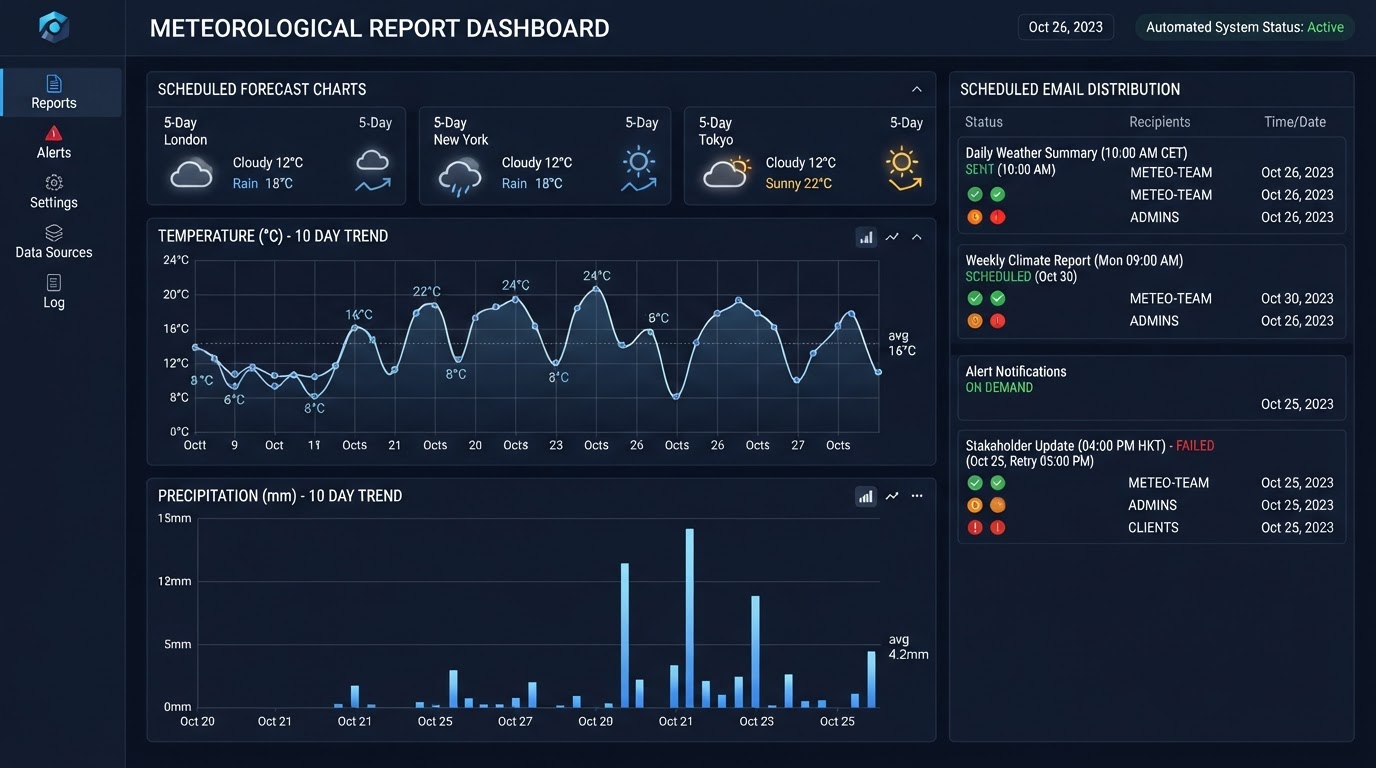This screenshot has height=768, width=1376.
Task: Switch temperature chart to line view
Action: click(x=892, y=237)
